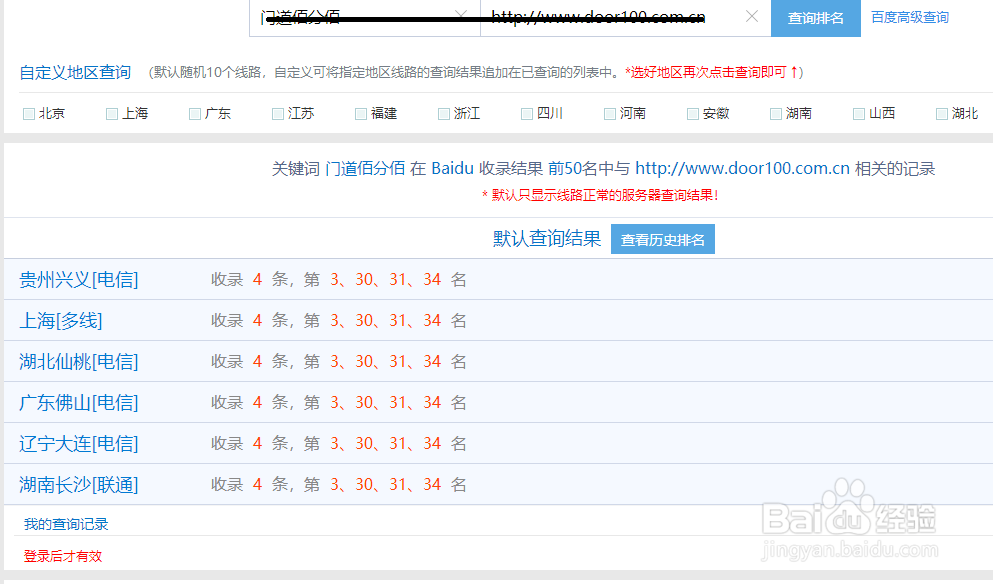Check the 北京 region checkbox
Image resolution: width=993 pixels, height=584 pixels.
point(28,114)
